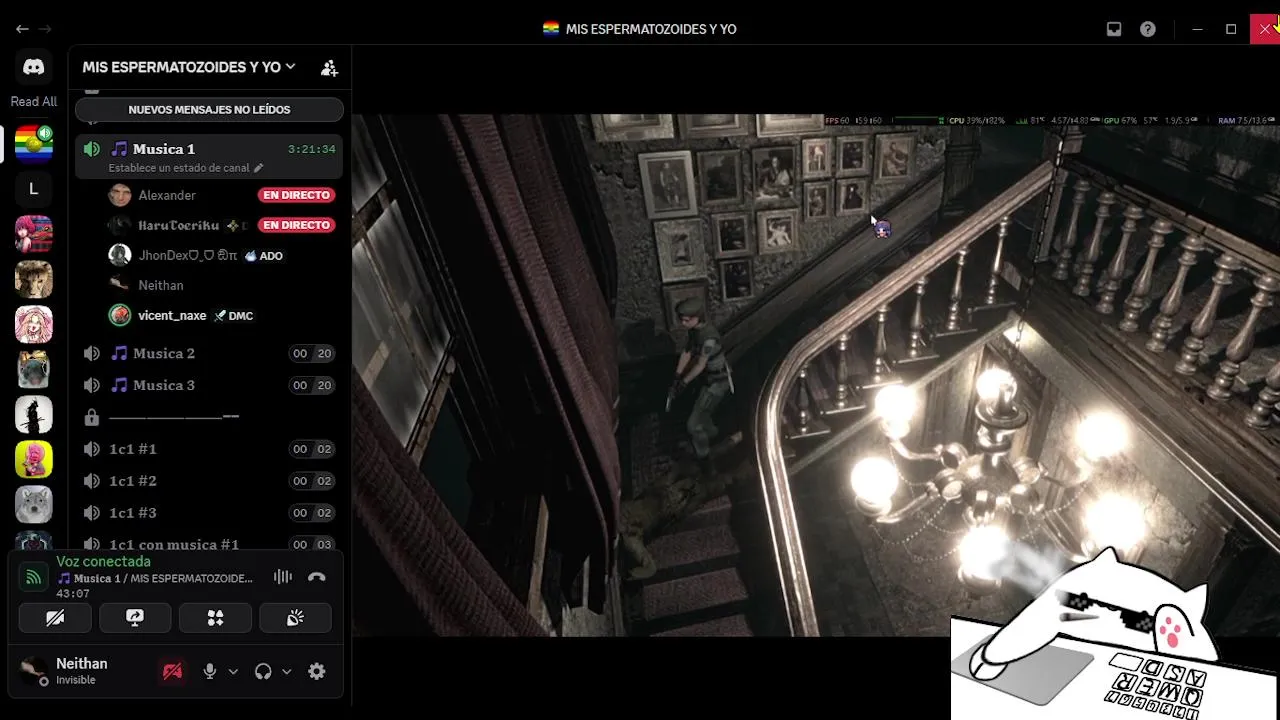
Task: Edit channel status 'Establece un estado de canal'
Action: pyautogui.click(x=186, y=168)
